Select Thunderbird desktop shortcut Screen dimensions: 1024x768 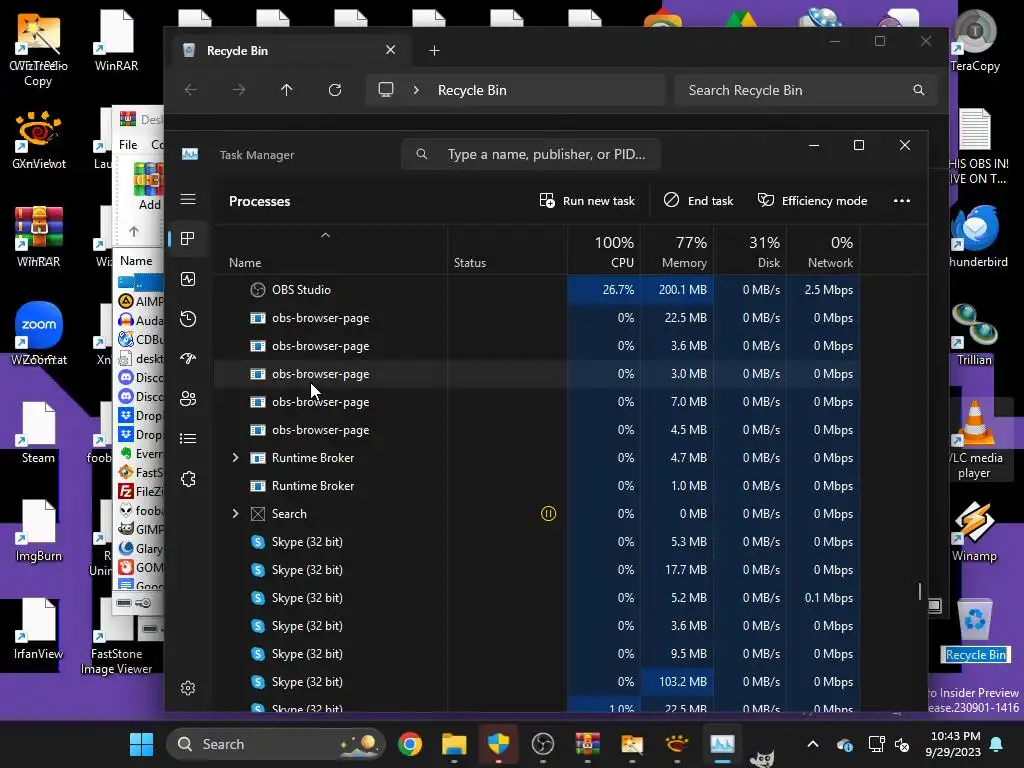click(x=976, y=236)
